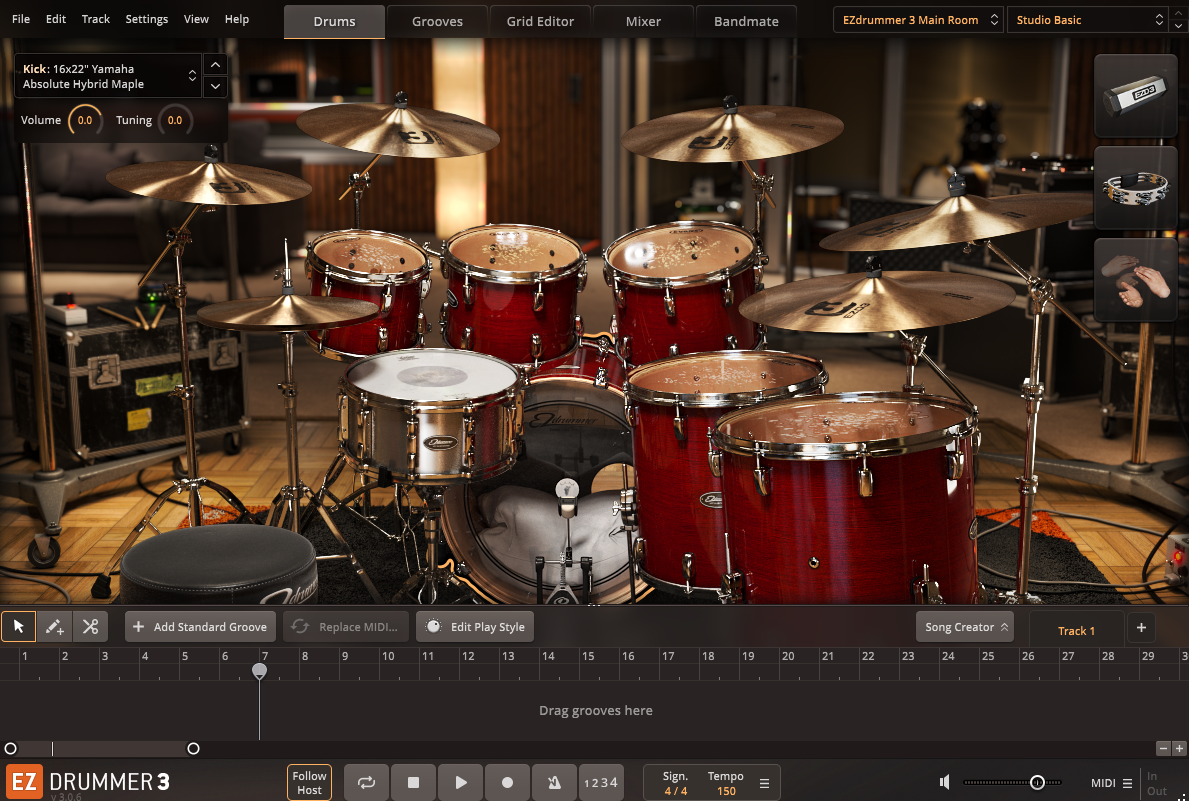Open the Studio Basic preset dropdown
The image size is (1189, 801).
(1087, 19)
